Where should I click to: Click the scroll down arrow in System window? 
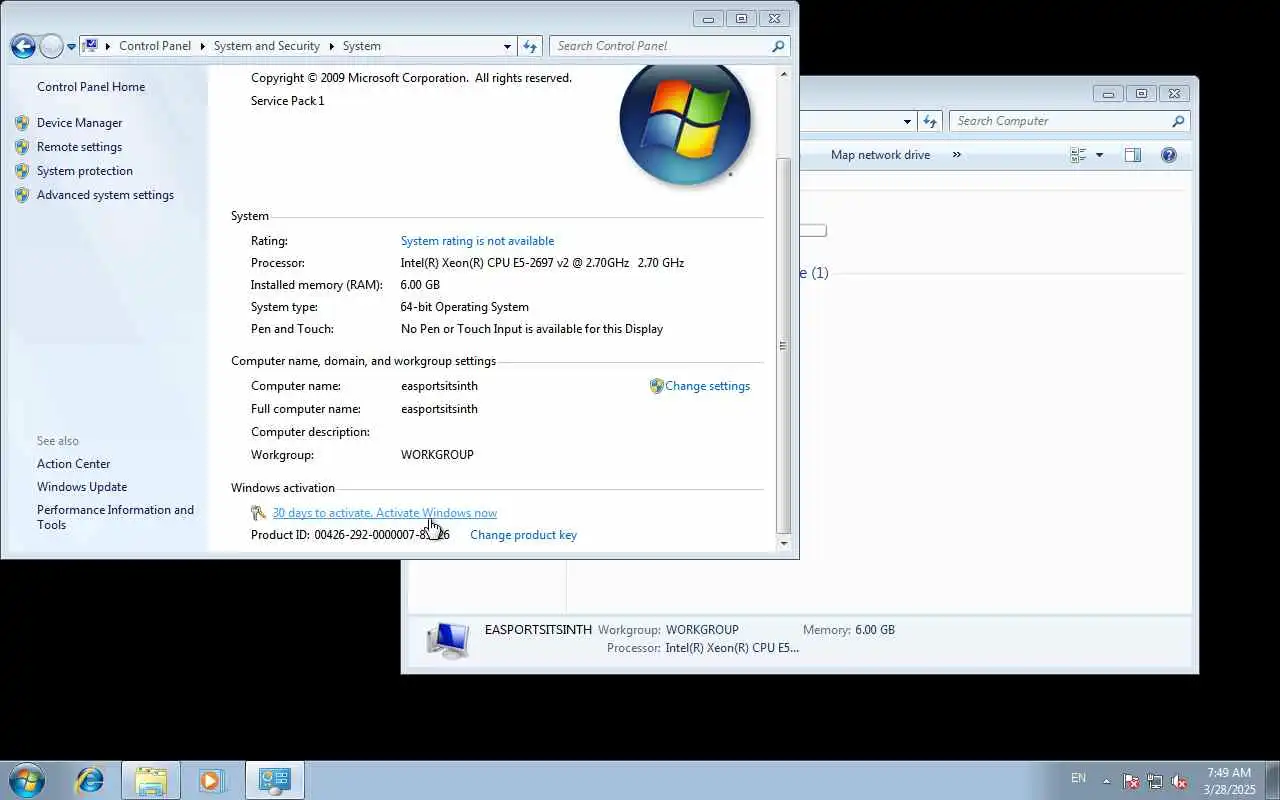[x=784, y=543]
